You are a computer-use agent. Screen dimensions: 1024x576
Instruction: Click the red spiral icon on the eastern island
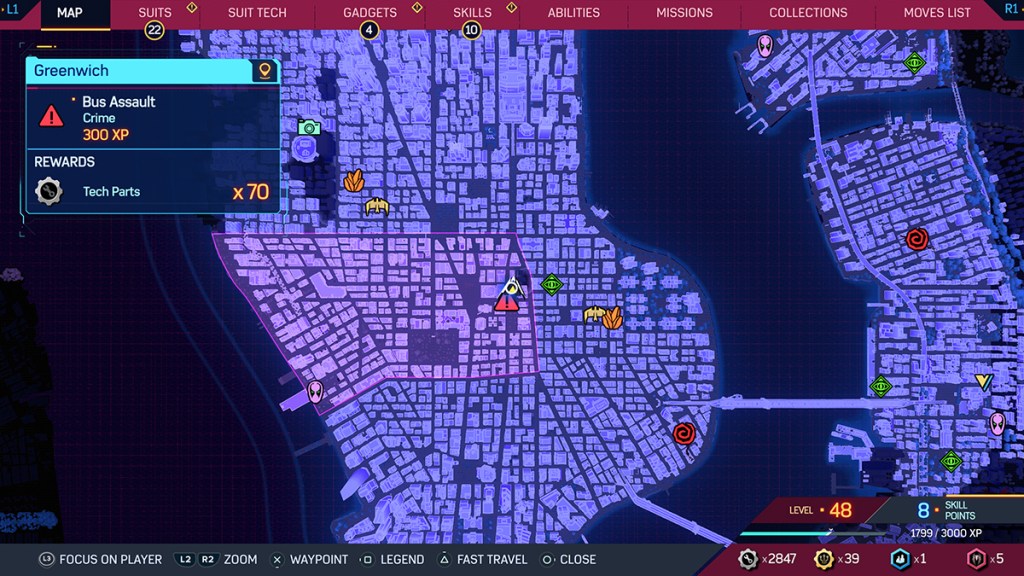tap(917, 239)
